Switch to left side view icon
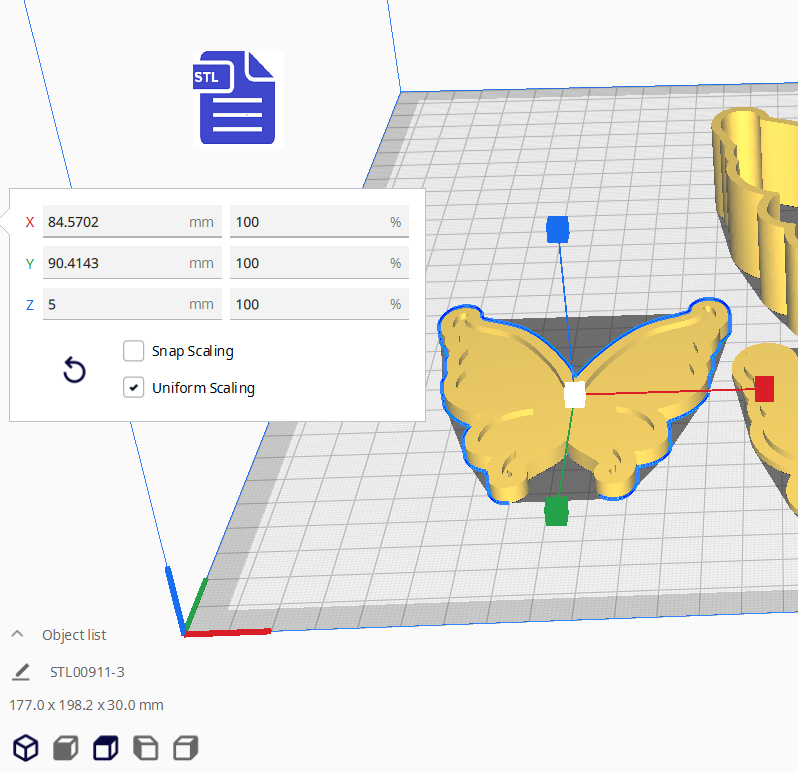Image resolution: width=798 pixels, height=772 pixels. coord(145,747)
